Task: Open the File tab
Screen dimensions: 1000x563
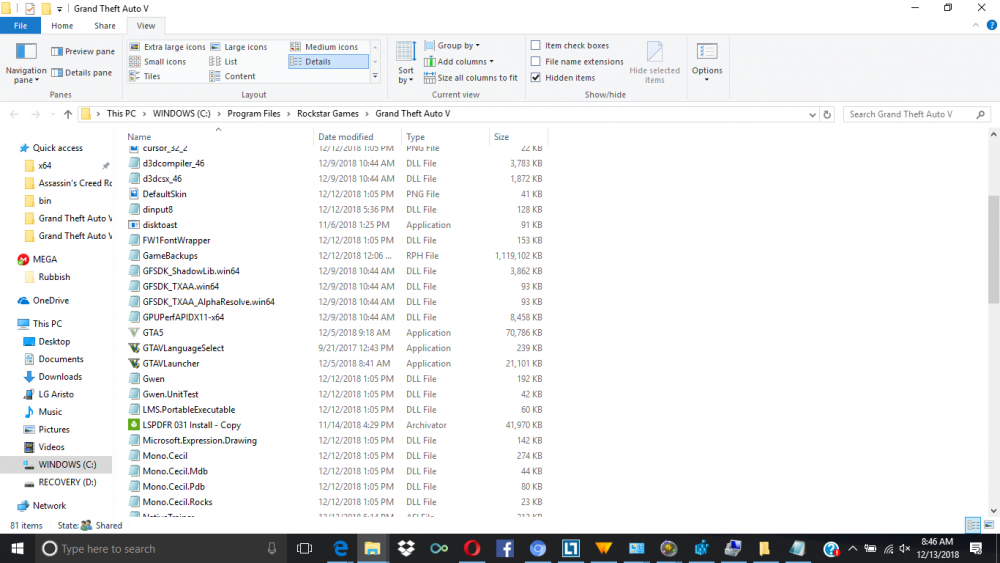Action: point(20,26)
